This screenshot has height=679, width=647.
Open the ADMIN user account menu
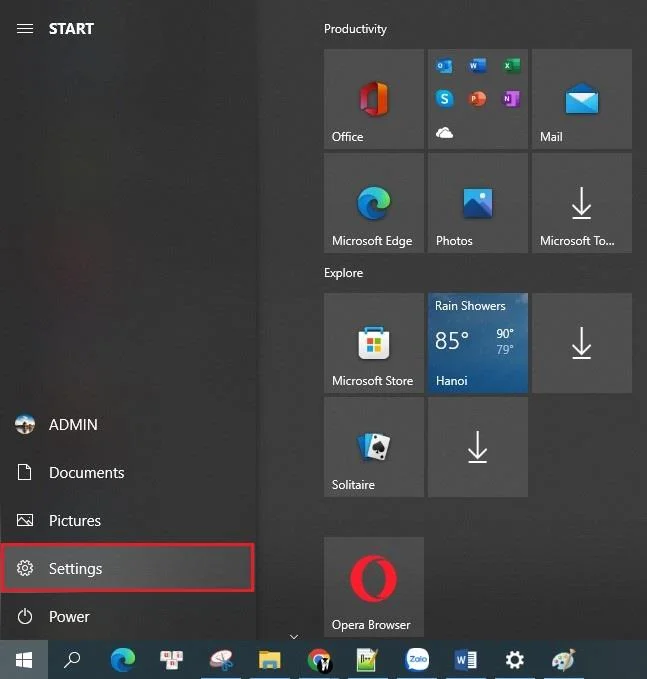tap(128, 424)
